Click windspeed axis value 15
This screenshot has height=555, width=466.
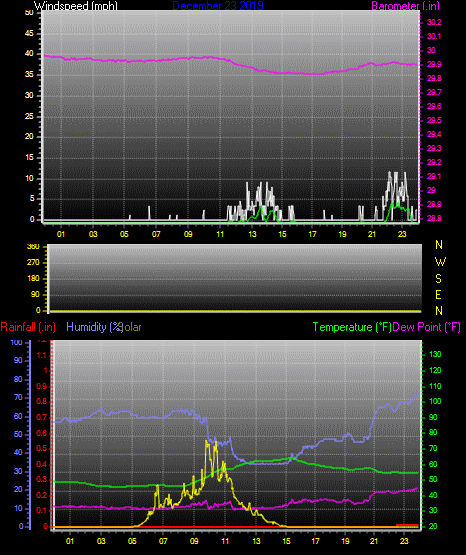29,158
